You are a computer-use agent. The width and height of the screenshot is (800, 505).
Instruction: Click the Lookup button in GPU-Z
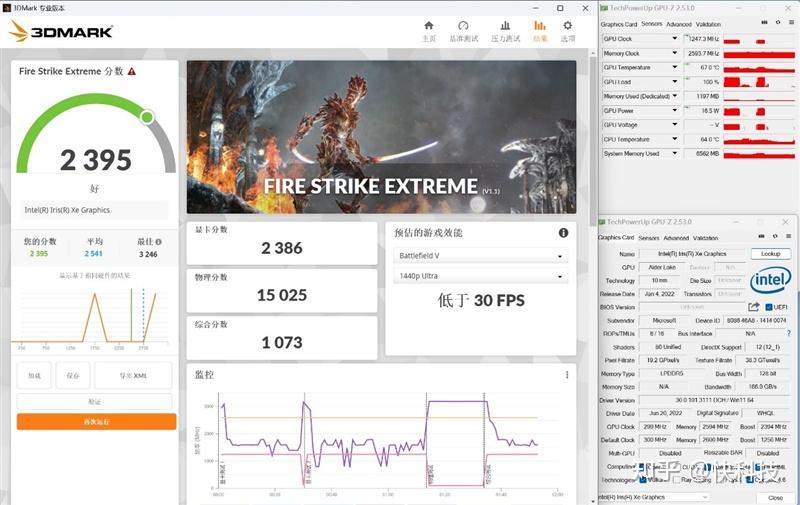(x=770, y=254)
